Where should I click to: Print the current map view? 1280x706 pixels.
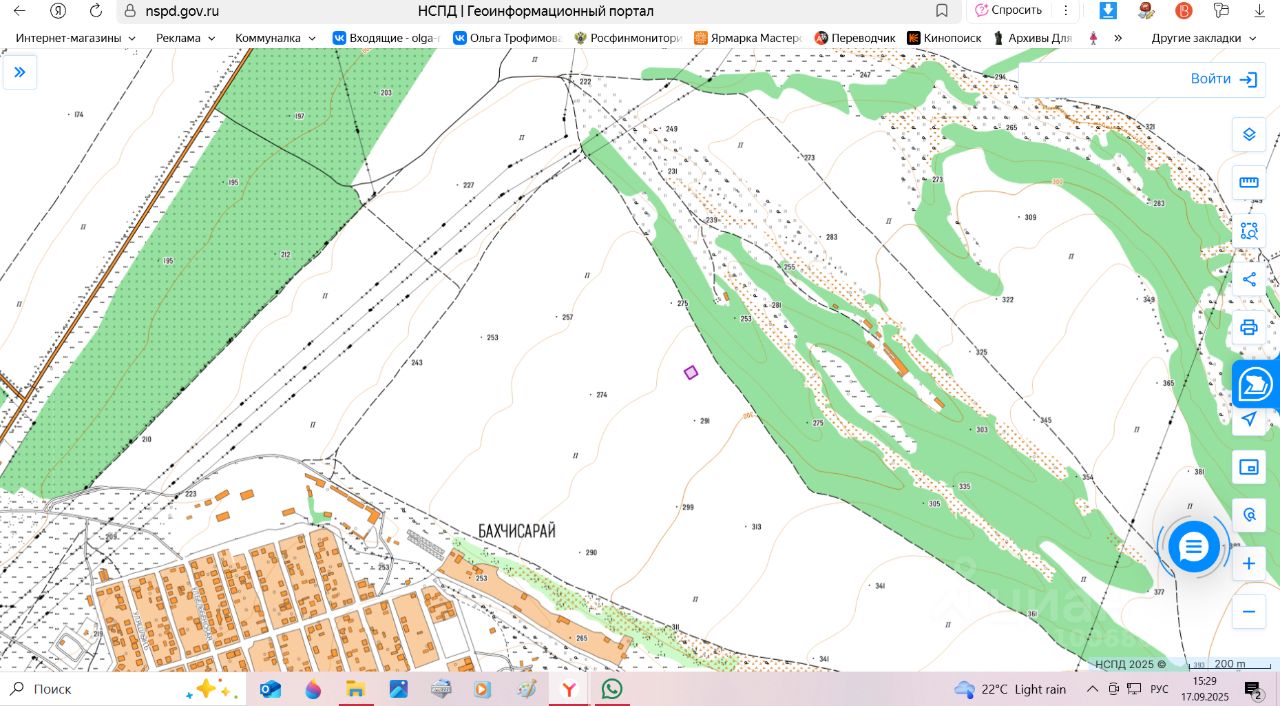point(1248,327)
